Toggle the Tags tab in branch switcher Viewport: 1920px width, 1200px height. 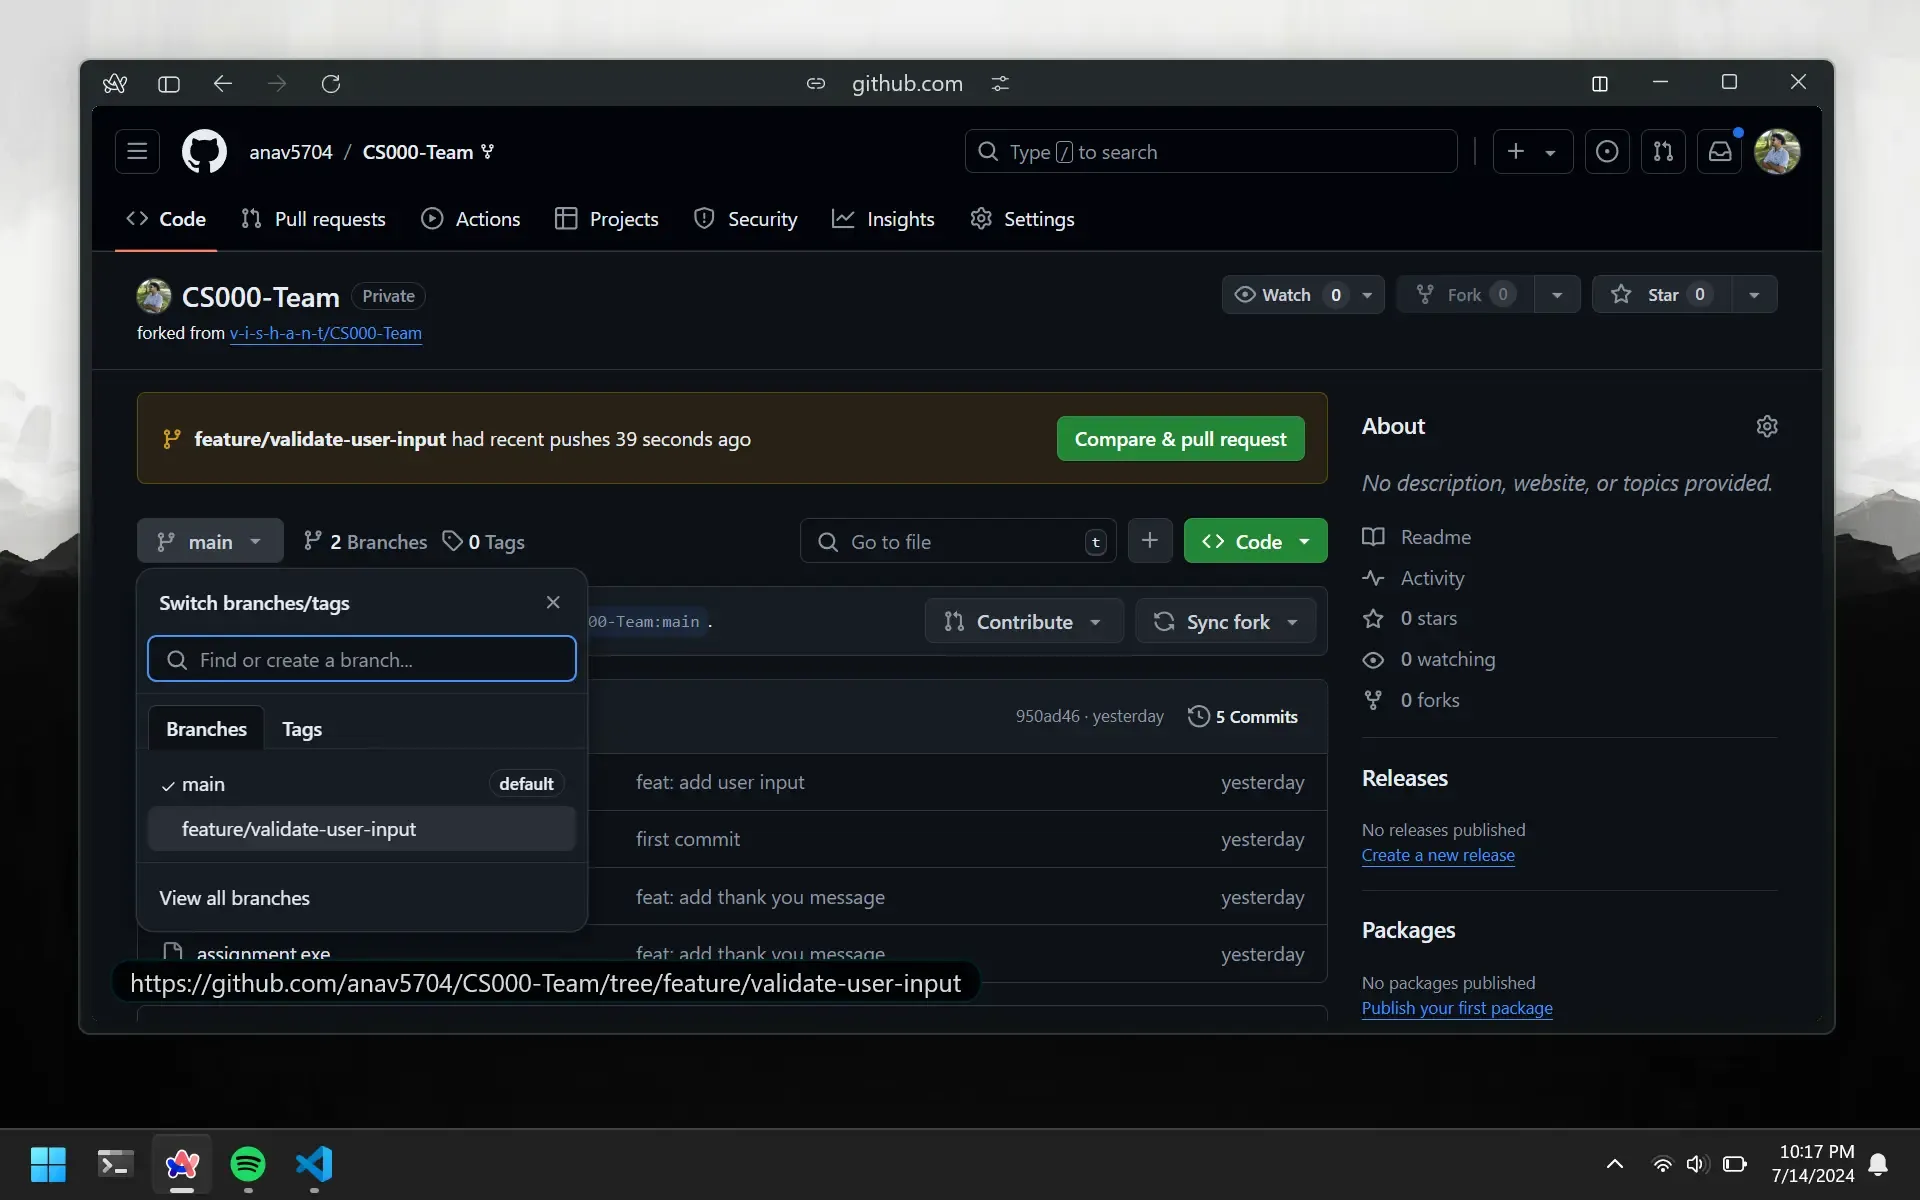(x=301, y=729)
